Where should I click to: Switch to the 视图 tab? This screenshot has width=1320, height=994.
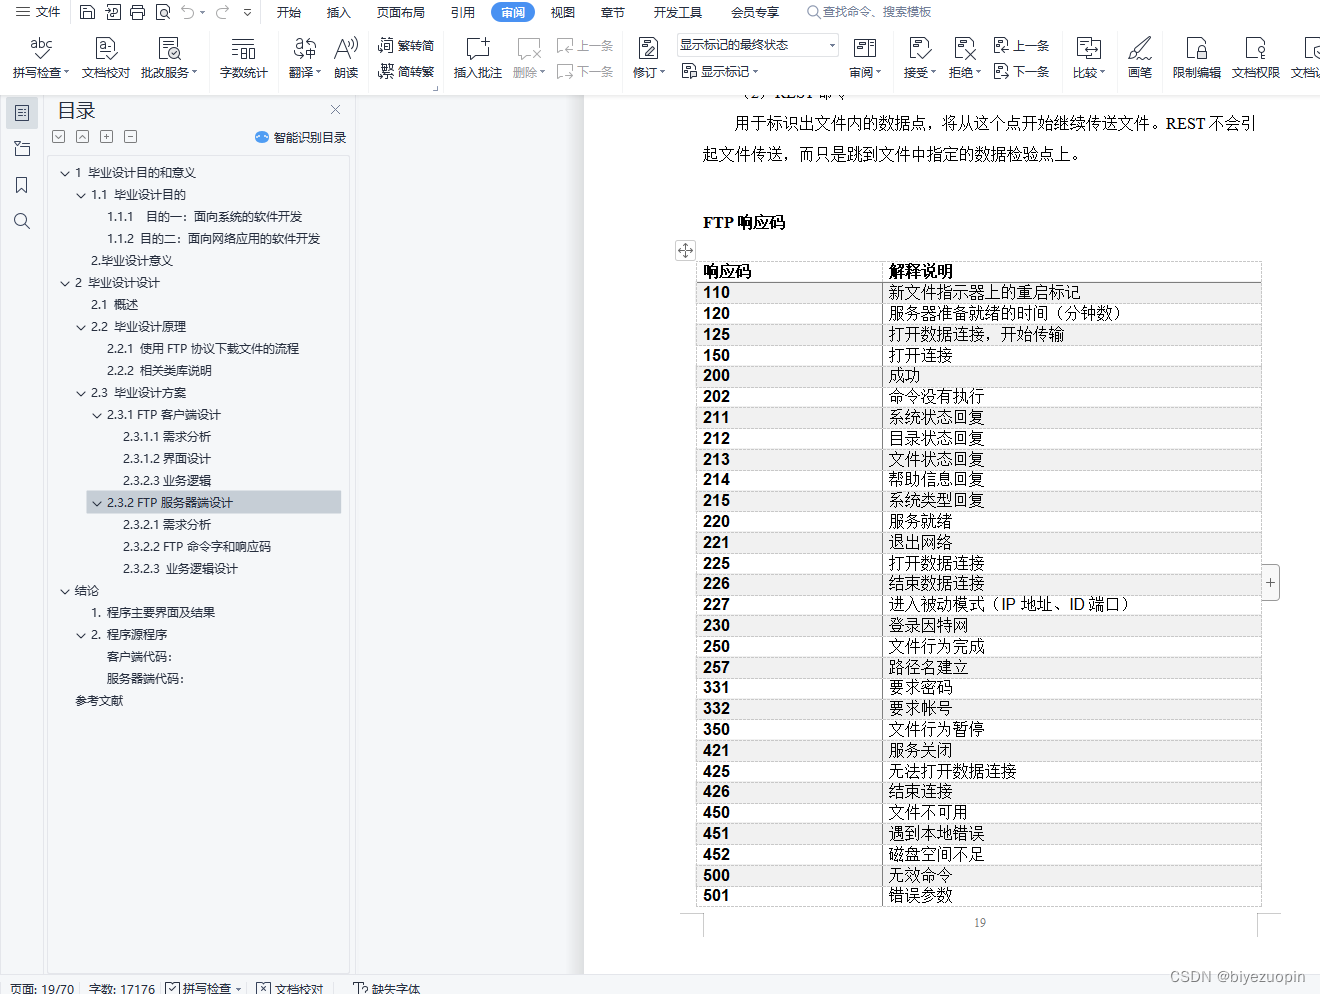click(x=563, y=12)
